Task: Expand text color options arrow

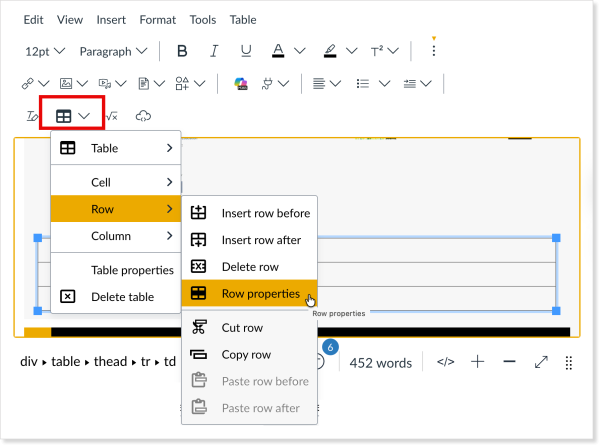Action: click(300, 51)
